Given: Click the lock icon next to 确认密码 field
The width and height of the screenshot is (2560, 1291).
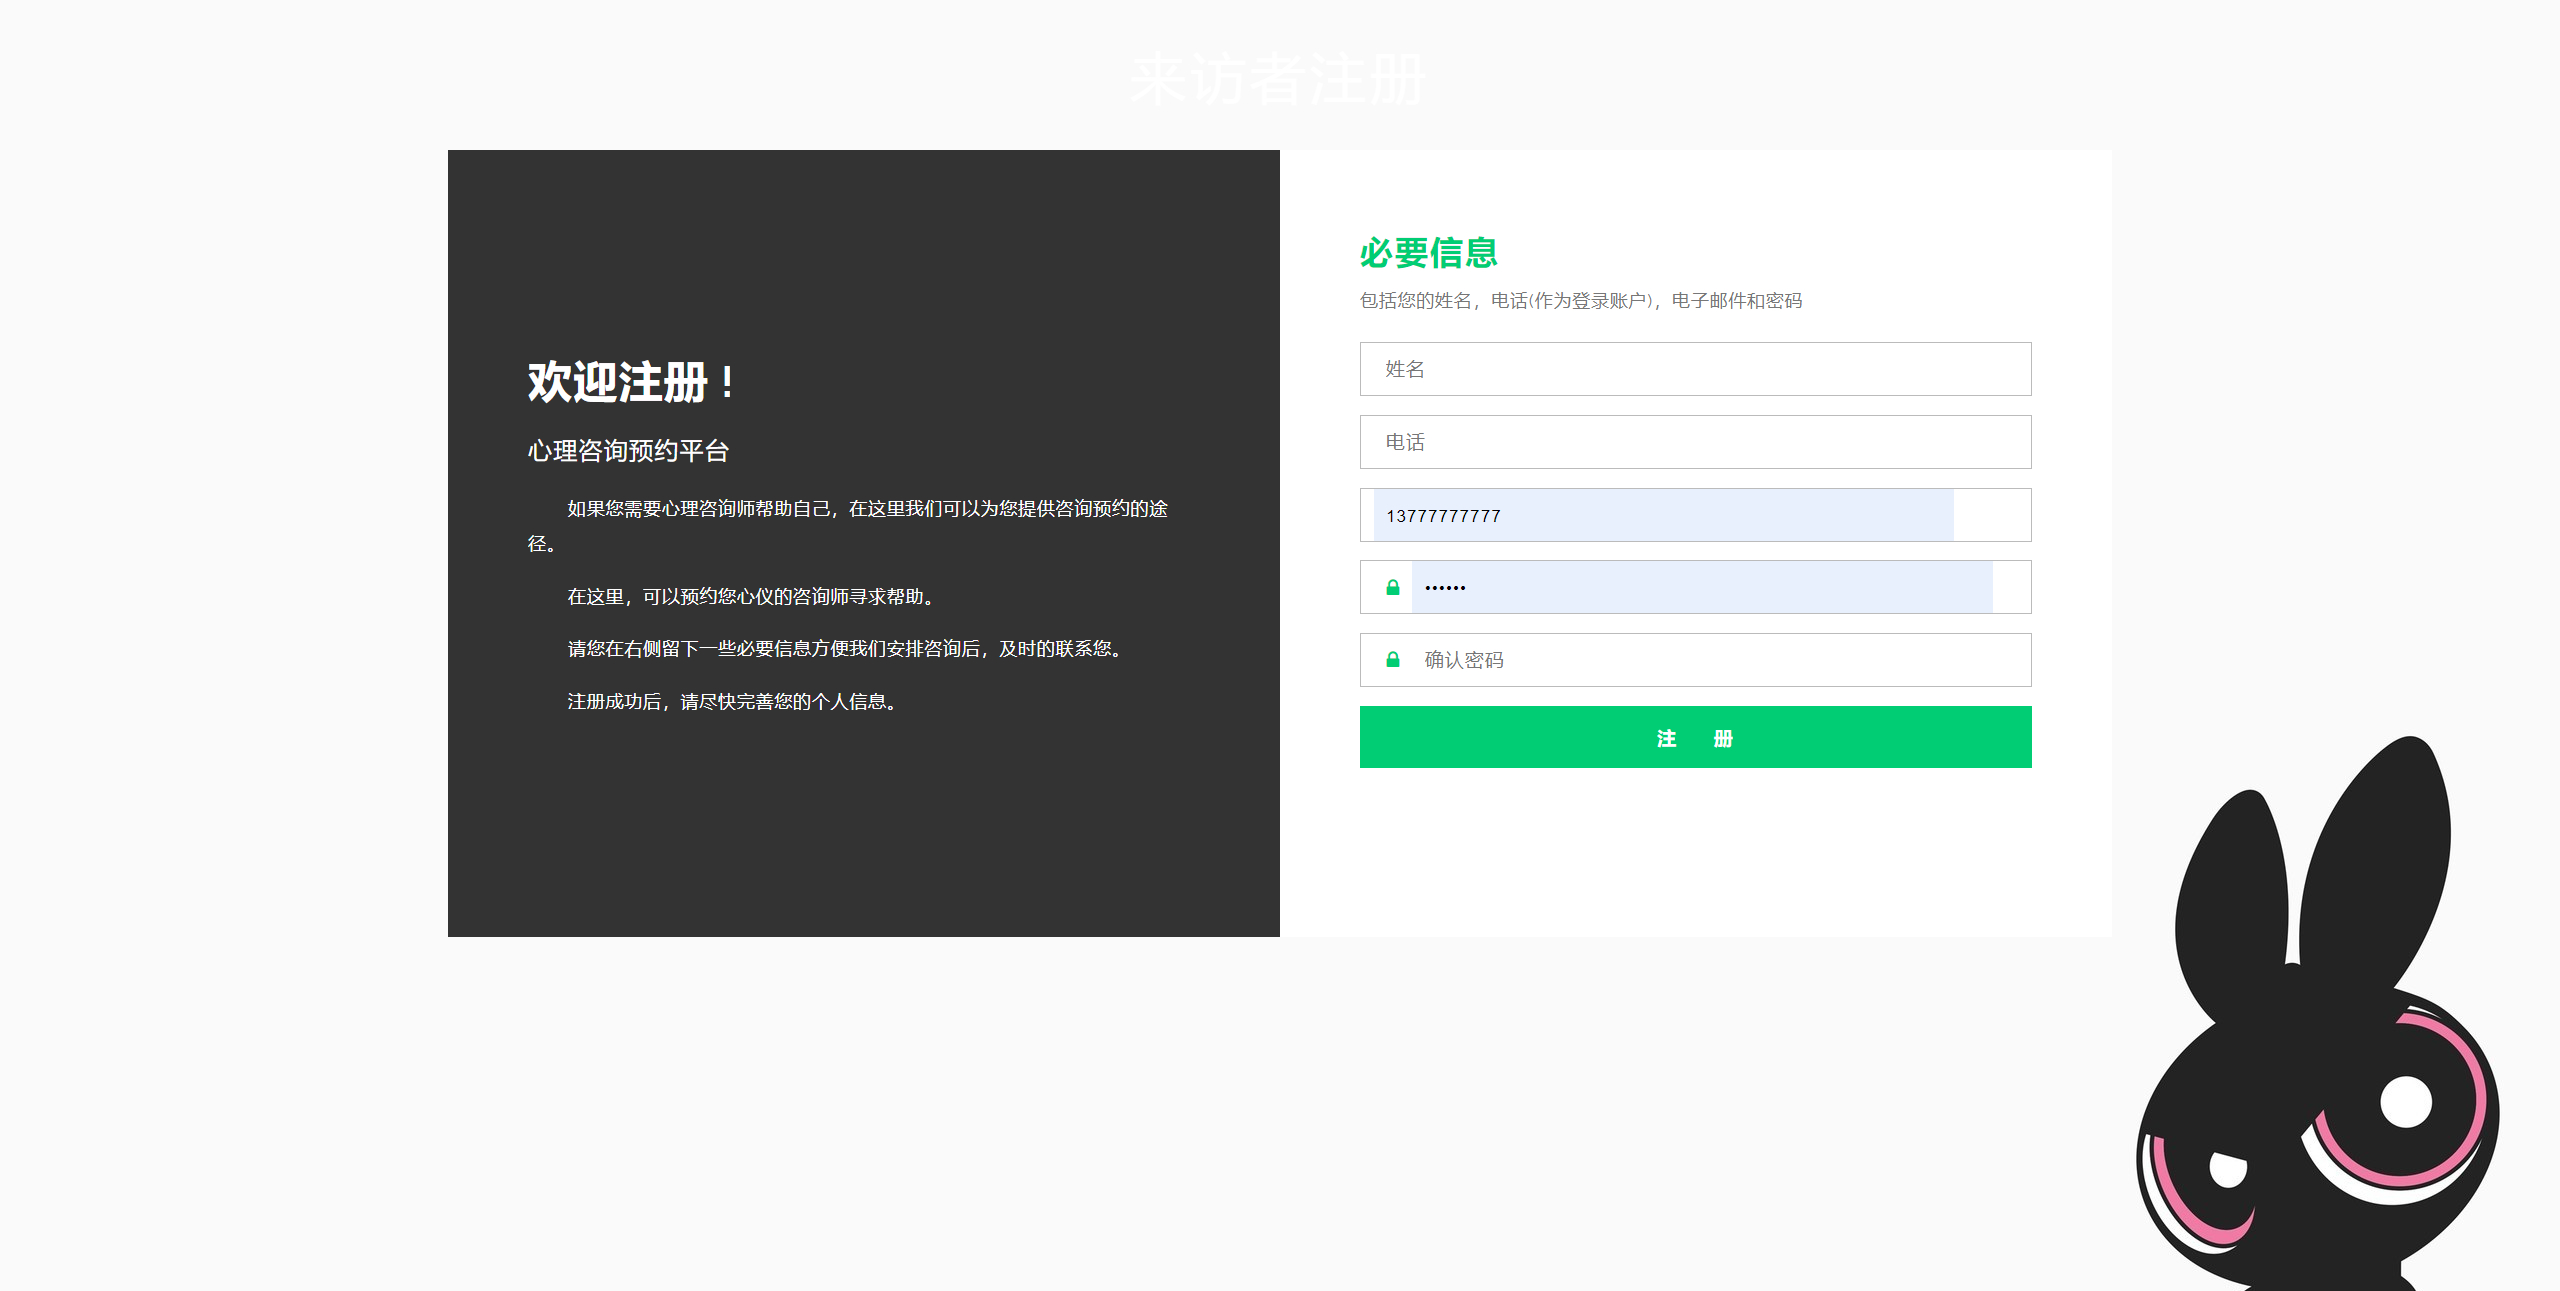Looking at the screenshot, I should pos(1392,659).
